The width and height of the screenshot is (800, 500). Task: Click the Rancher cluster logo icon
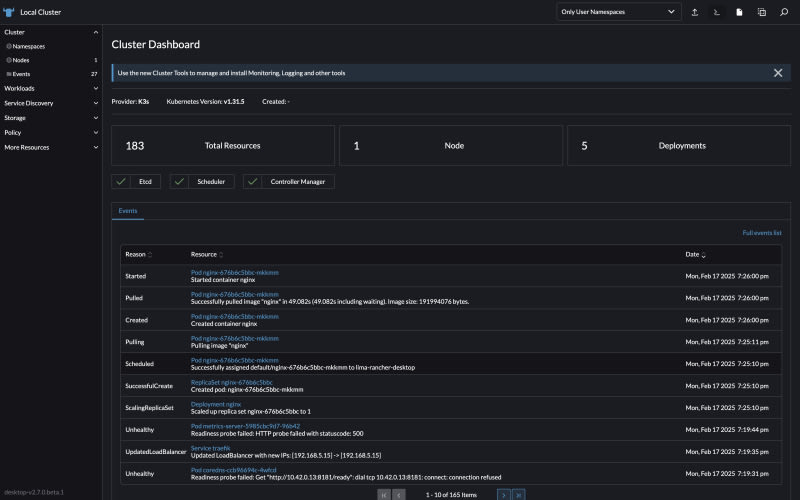click(9, 12)
